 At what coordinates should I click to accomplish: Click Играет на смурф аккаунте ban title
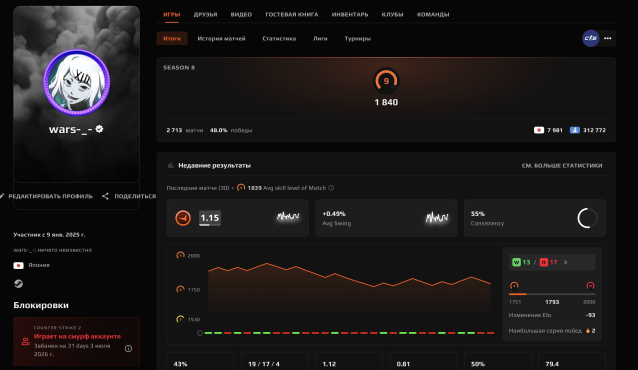77,336
